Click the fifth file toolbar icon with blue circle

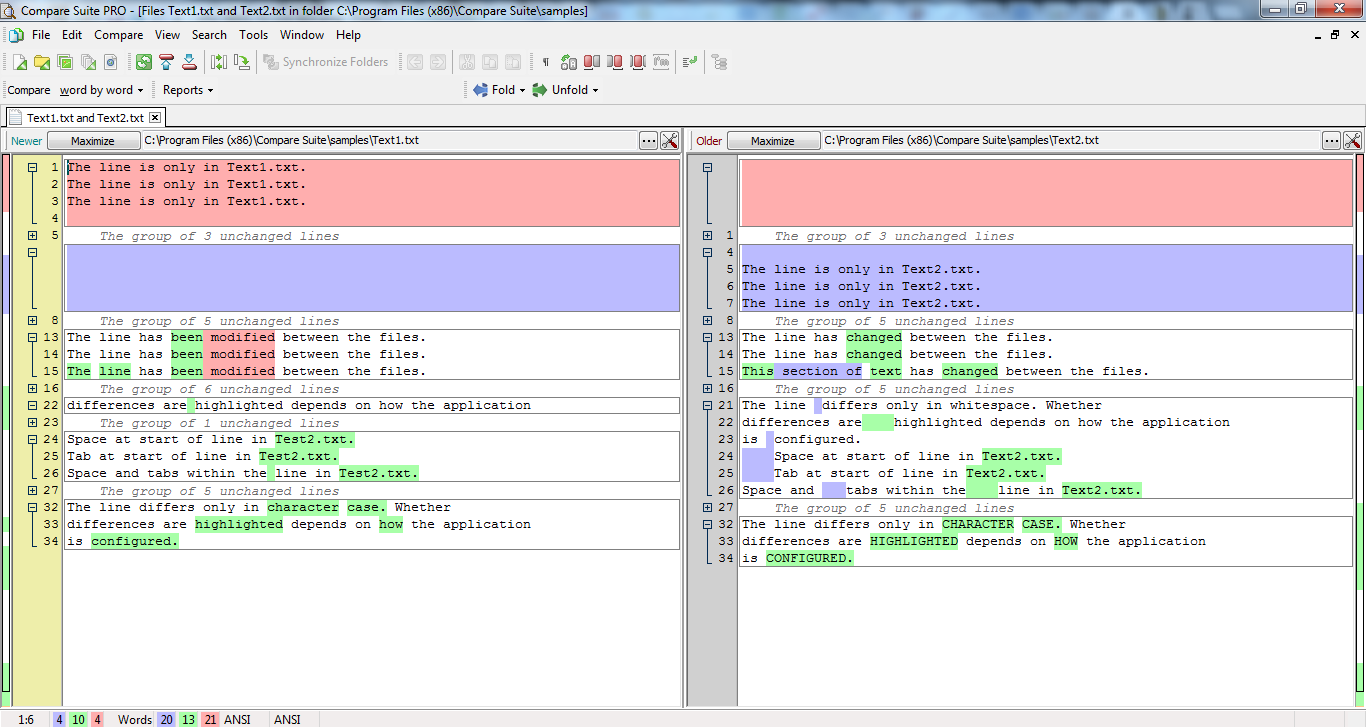coord(111,62)
